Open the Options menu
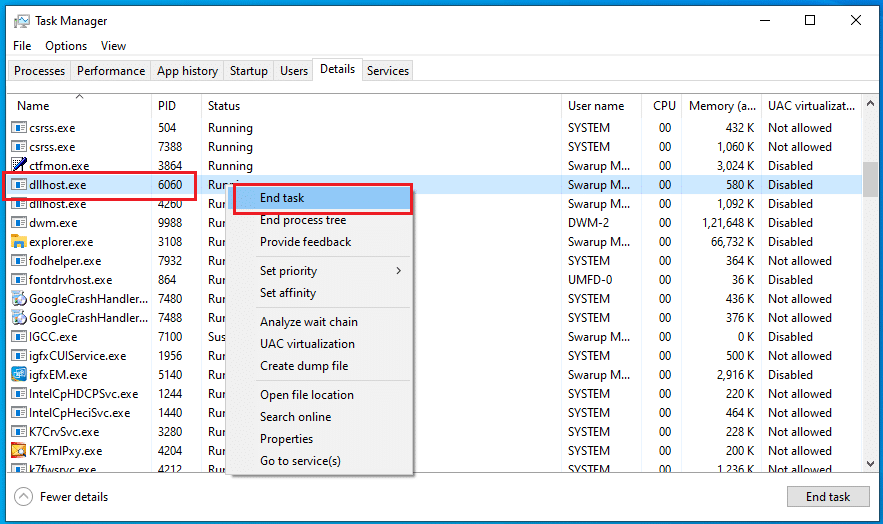This screenshot has width=883, height=524. pos(66,46)
